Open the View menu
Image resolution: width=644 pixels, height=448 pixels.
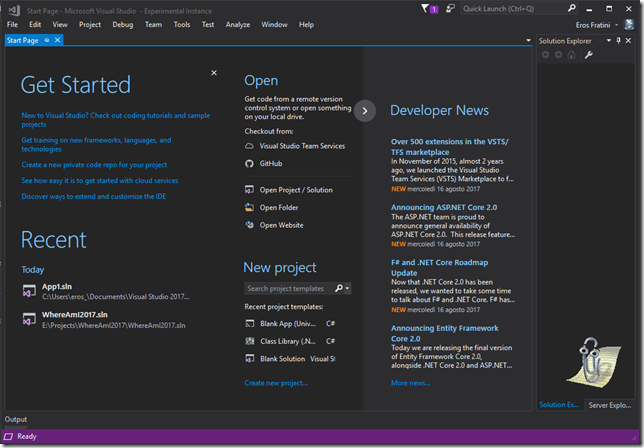point(60,25)
